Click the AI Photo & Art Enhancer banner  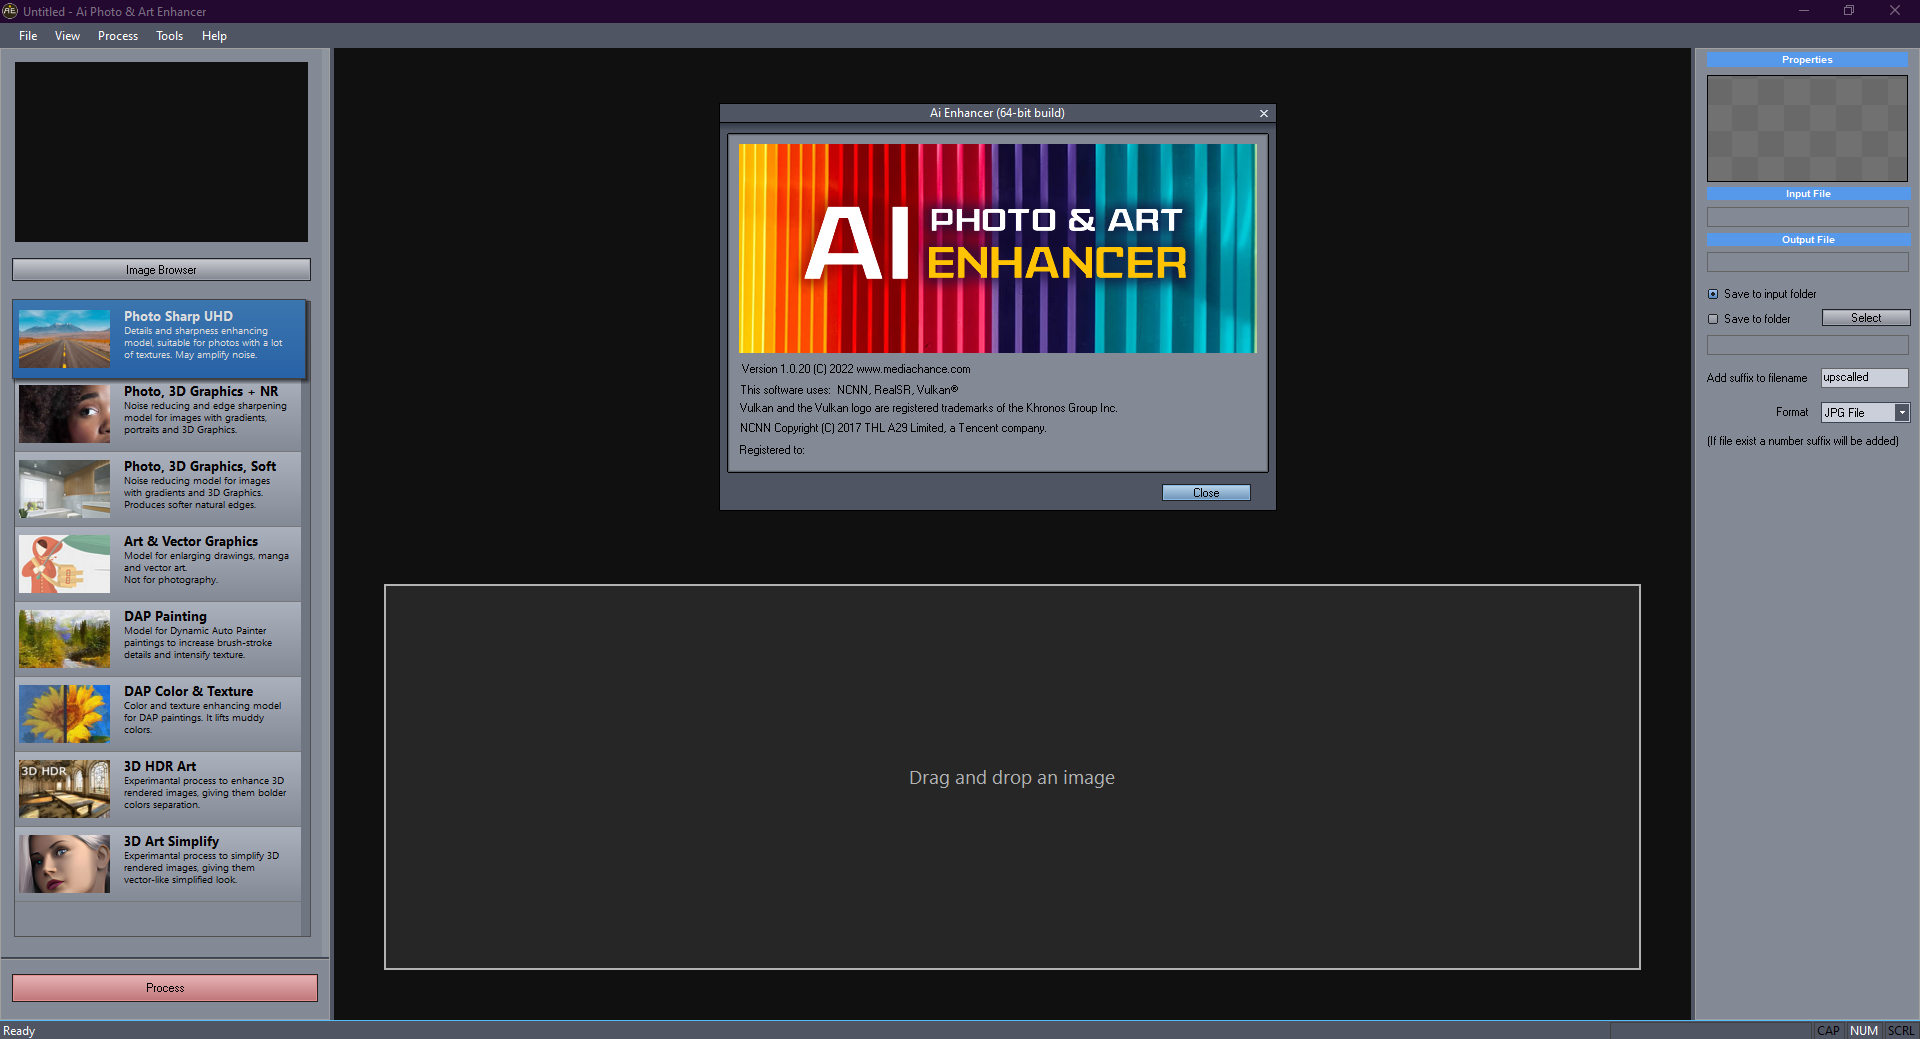click(997, 248)
